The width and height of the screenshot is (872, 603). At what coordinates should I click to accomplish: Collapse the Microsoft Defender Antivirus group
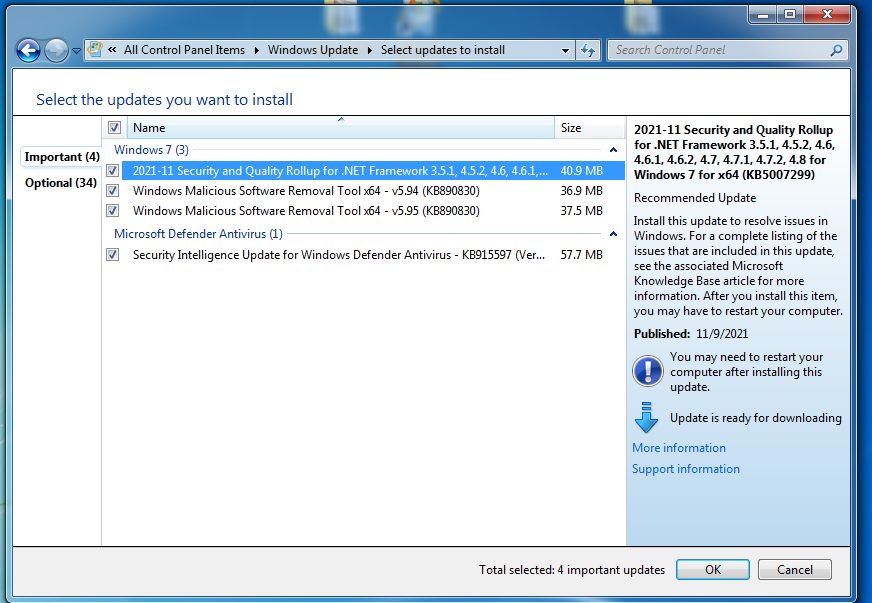613,234
